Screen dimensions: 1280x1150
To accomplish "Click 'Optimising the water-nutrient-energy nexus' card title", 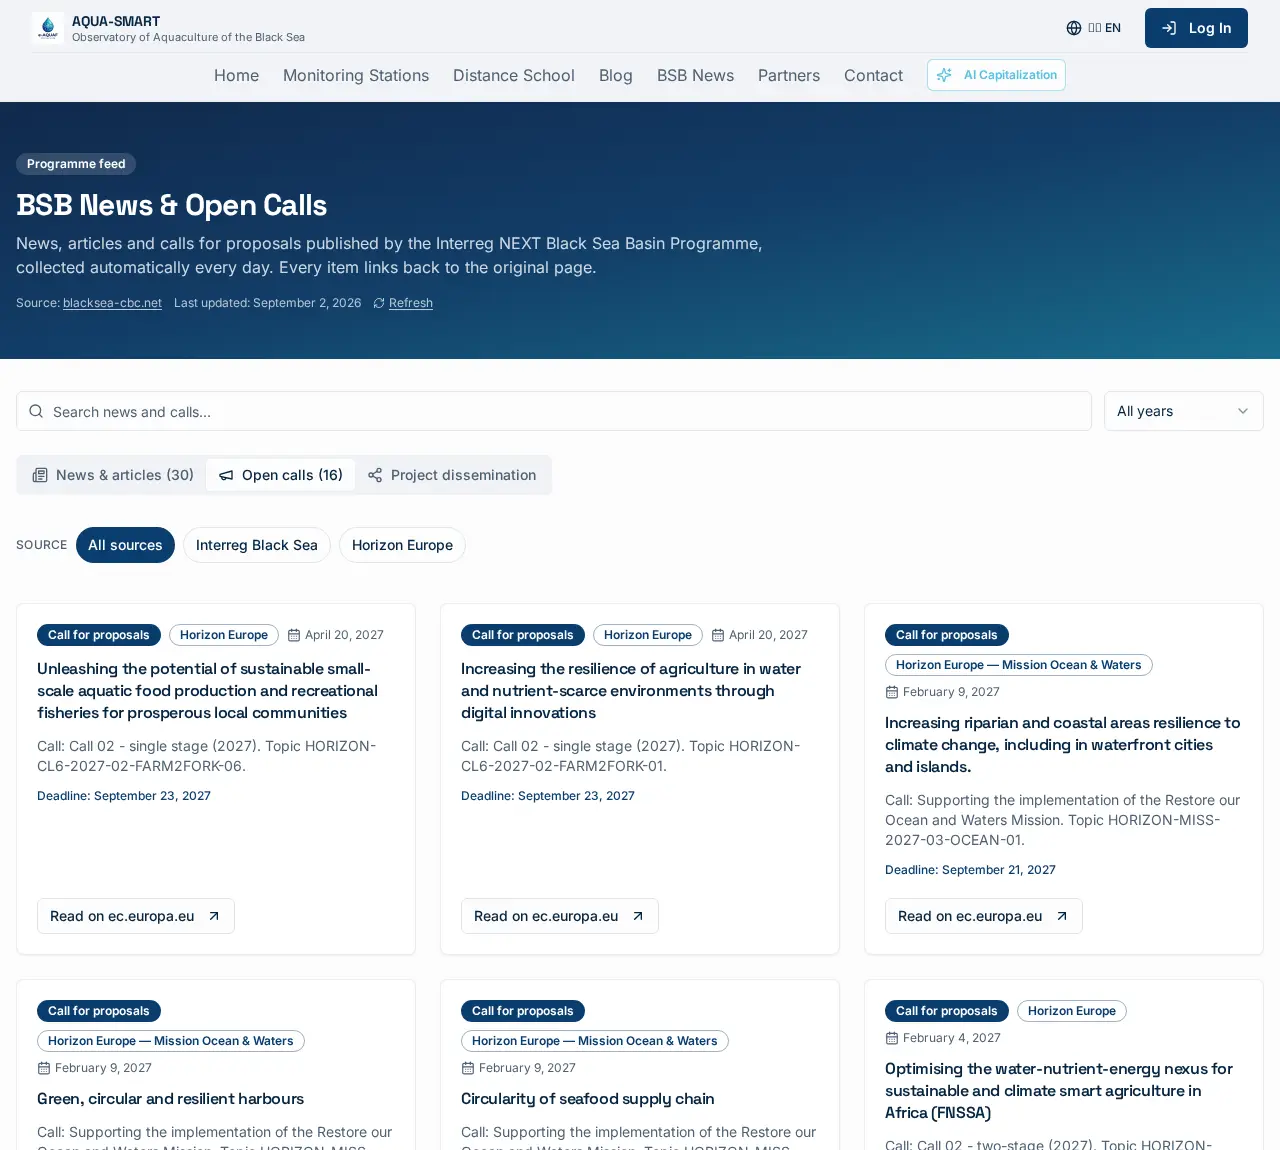I will [1059, 1091].
